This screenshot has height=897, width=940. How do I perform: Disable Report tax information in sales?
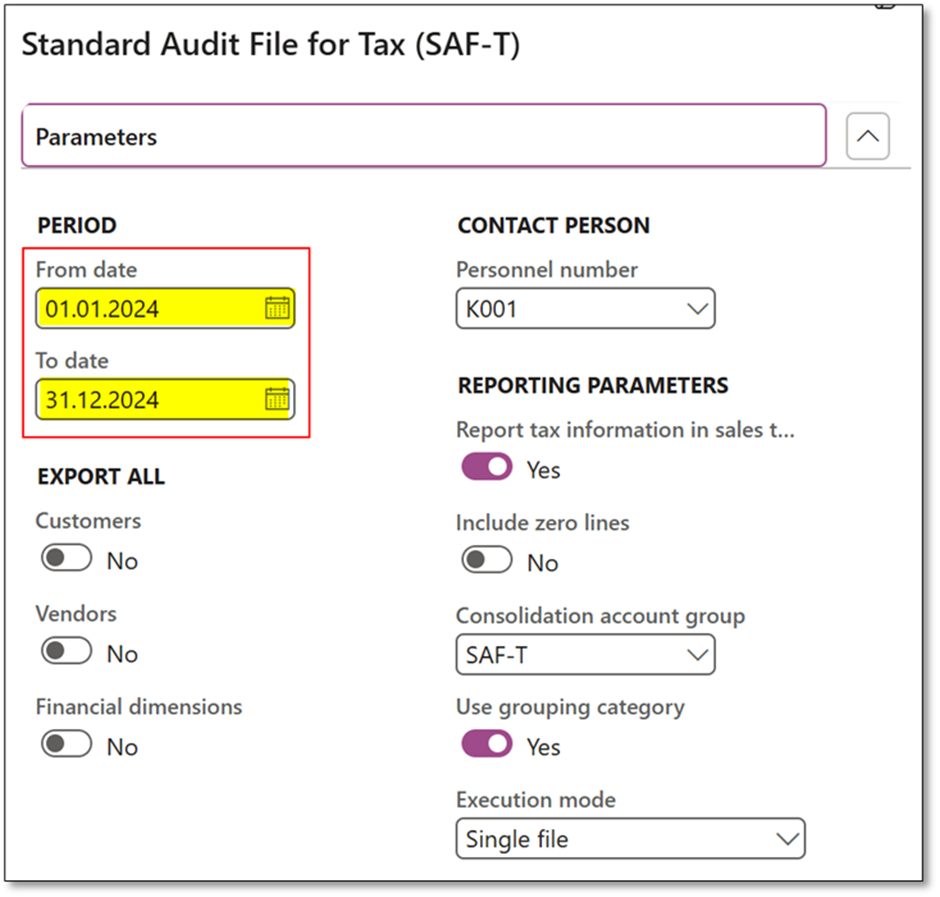pyautogui.click(x=486, y=466)
